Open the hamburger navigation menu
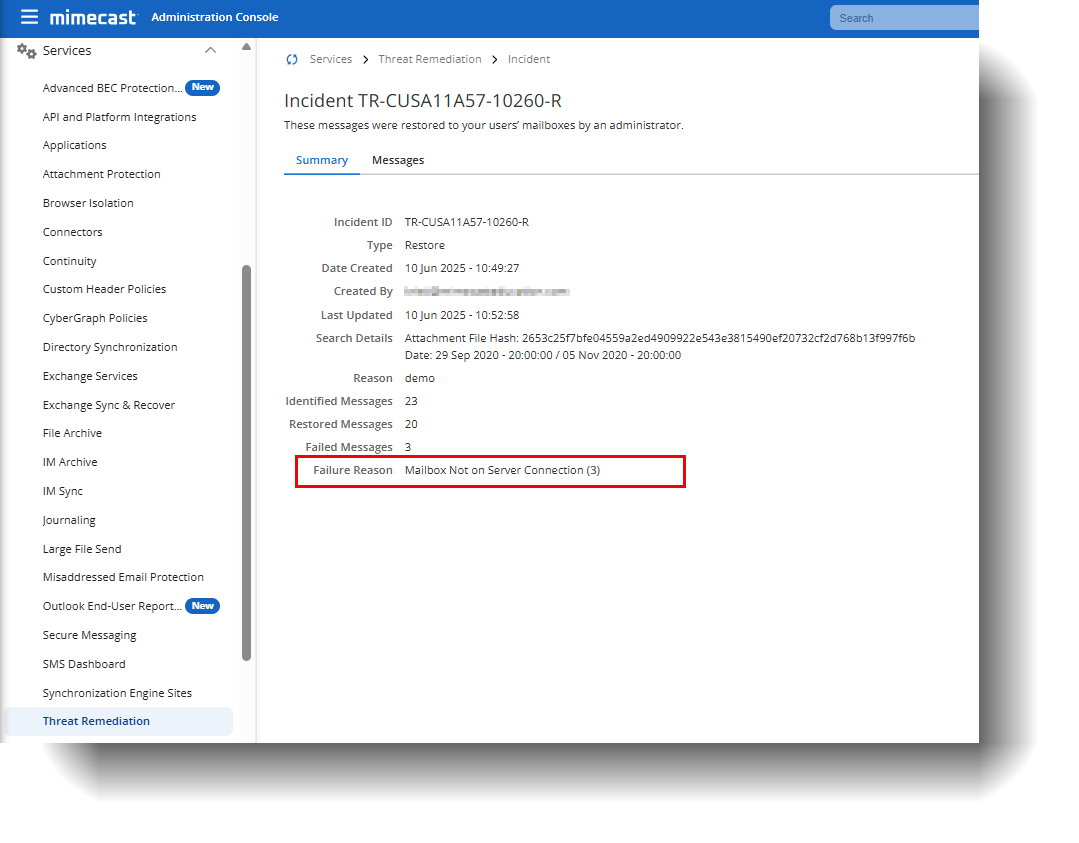The width and height of the screenshot is (1079, 843). click(x=29, y=17)
